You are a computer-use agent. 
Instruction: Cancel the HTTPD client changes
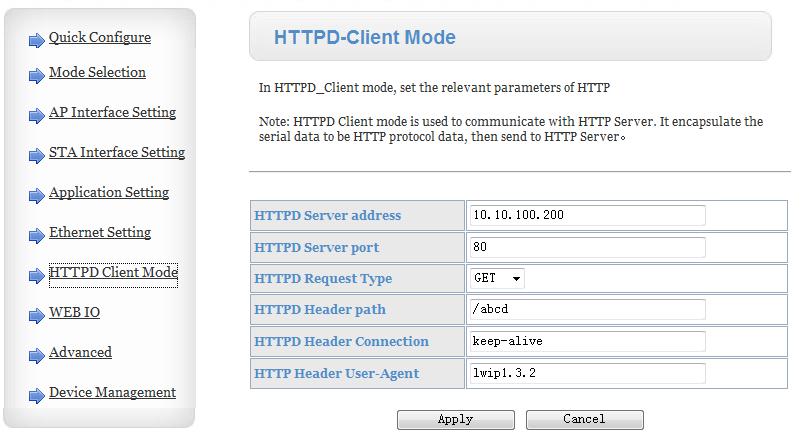(x=584, y=420)
